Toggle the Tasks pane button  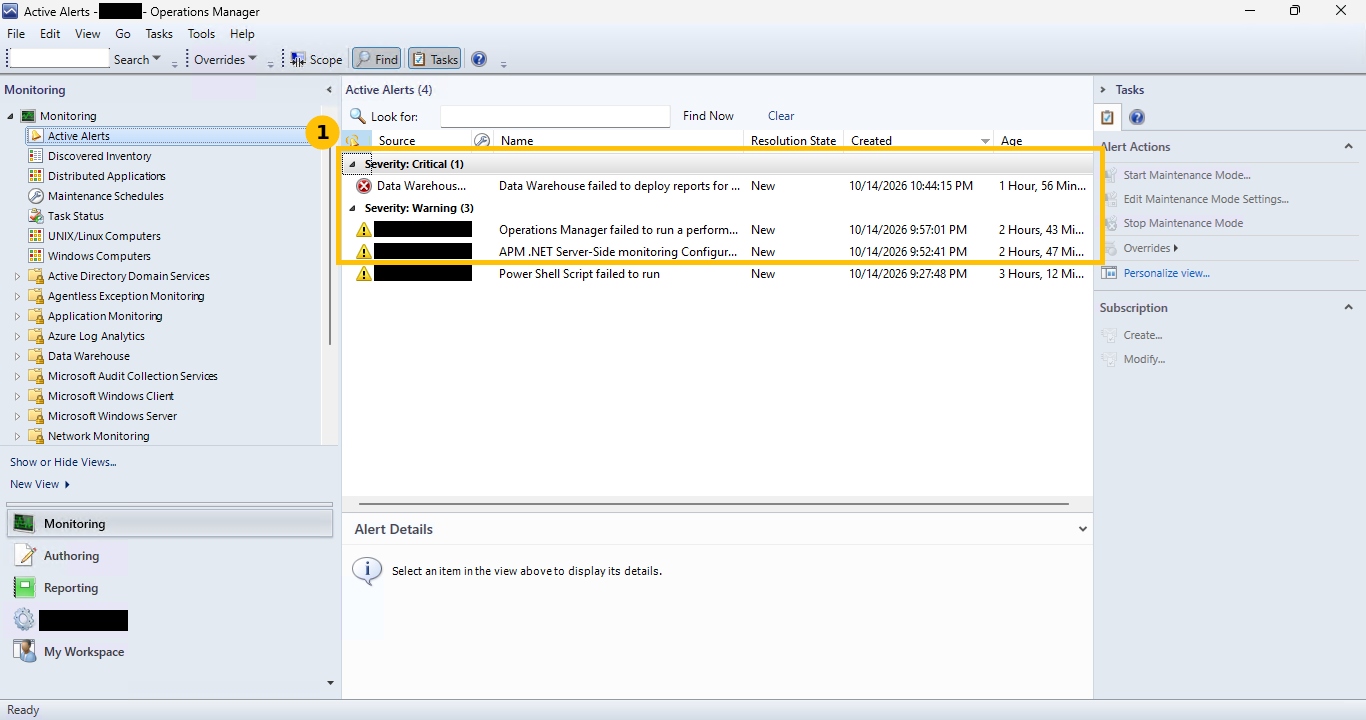click(435, 60)
